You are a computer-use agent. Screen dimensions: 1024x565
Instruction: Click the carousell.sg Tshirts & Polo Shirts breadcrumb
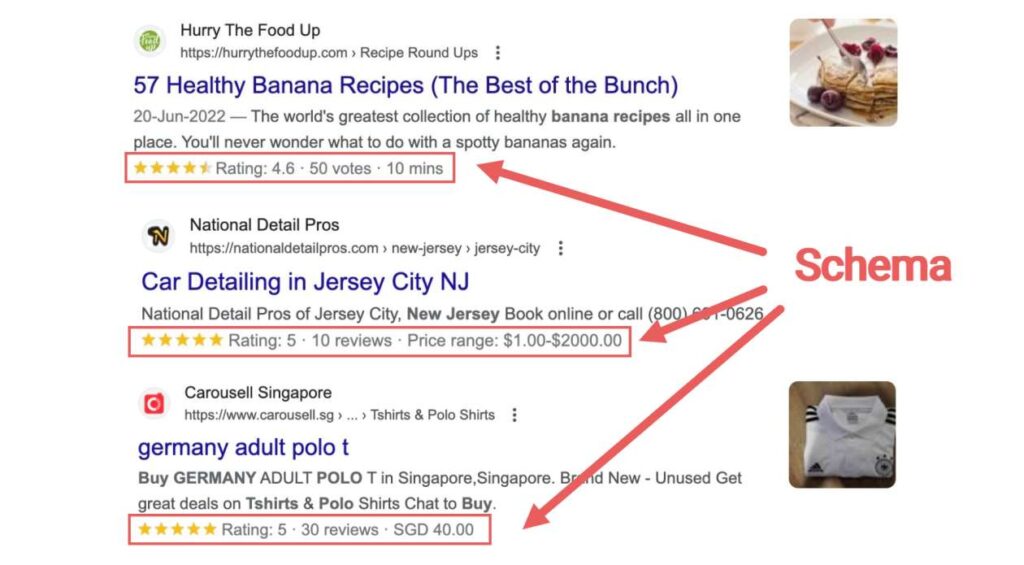coord(339,415)
